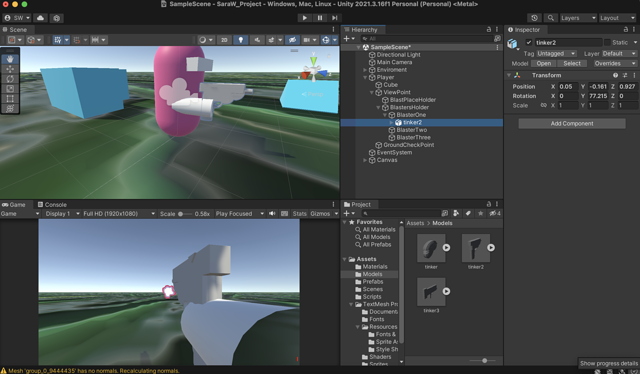Toggle Scene lighting bulb button
640x374 pixels.
[x=241, y=40]
